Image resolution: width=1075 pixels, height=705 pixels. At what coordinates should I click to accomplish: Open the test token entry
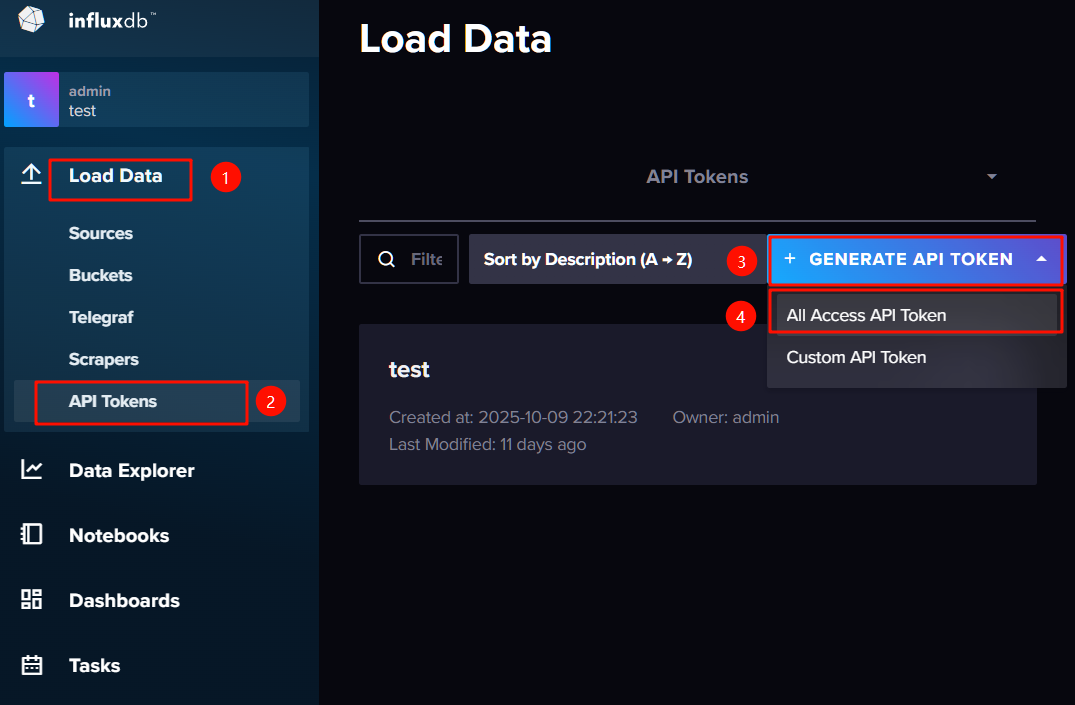click(409, 369)
